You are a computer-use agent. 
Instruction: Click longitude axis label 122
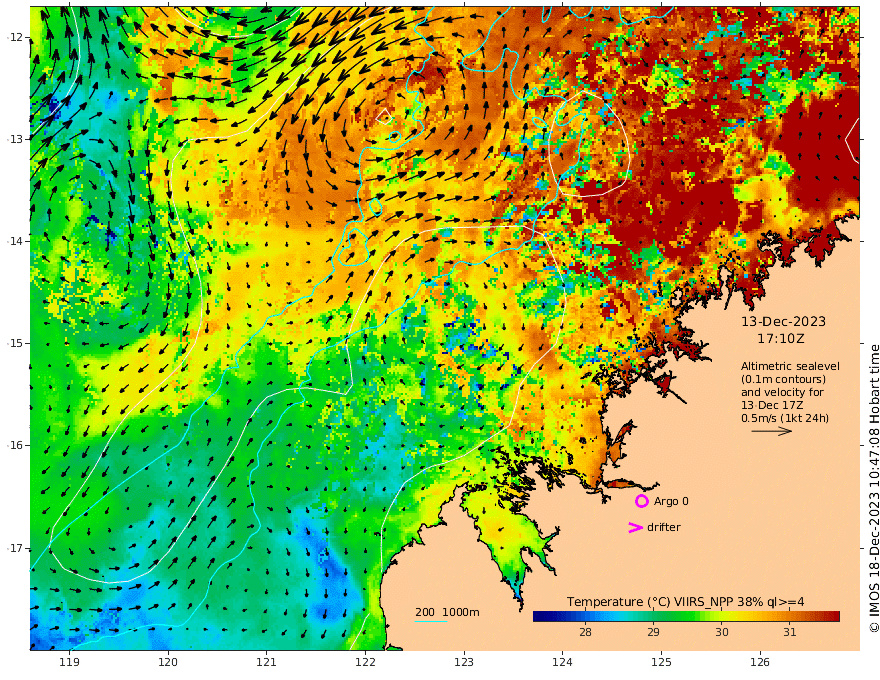(x=365, y=662)
